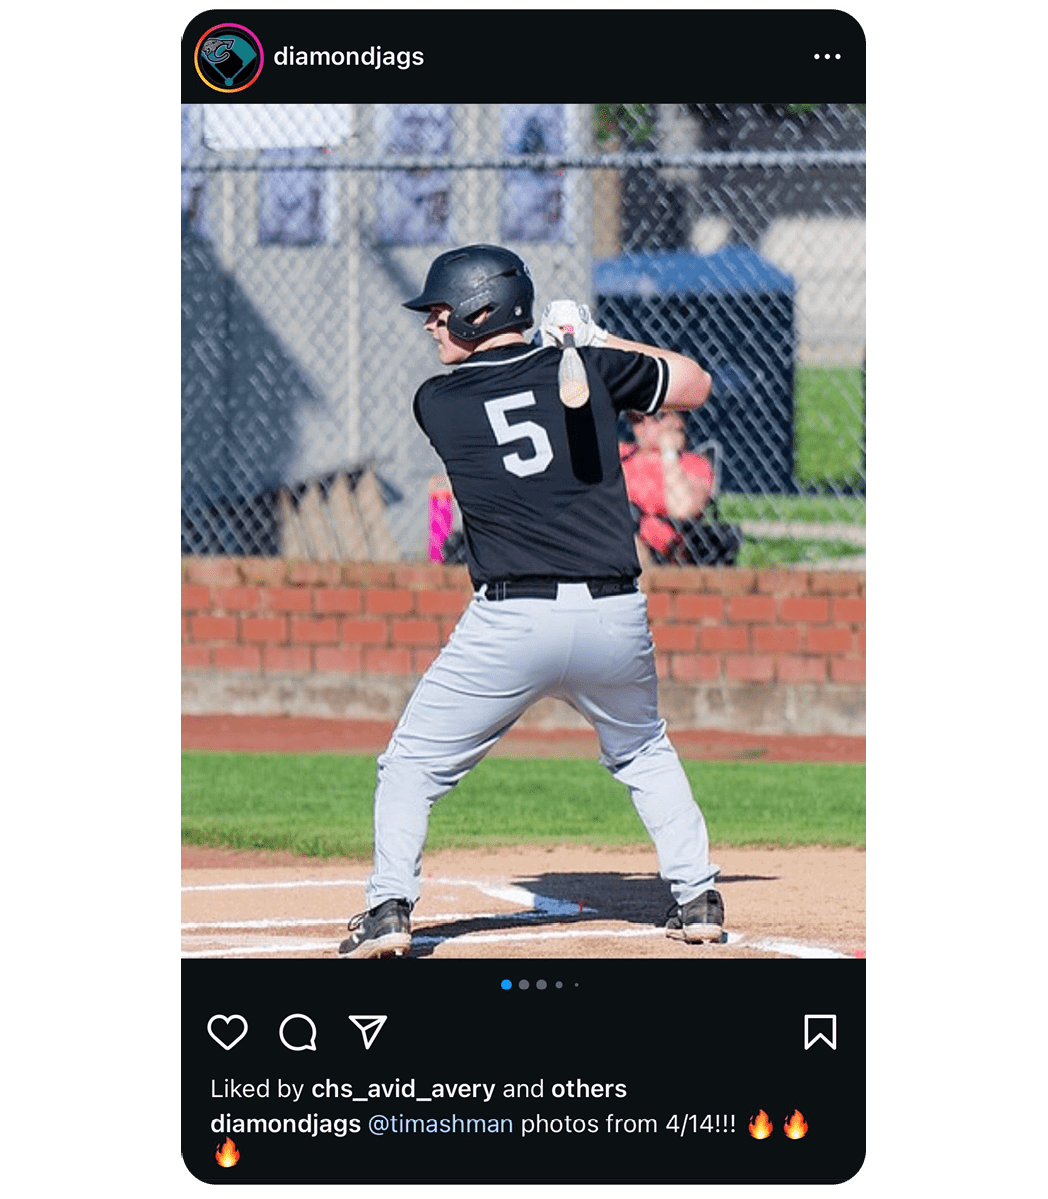The width and height of the screenshot is (1048, 1199).
Task: Tap the fire emojis in caption
Action: (778, 1124)
